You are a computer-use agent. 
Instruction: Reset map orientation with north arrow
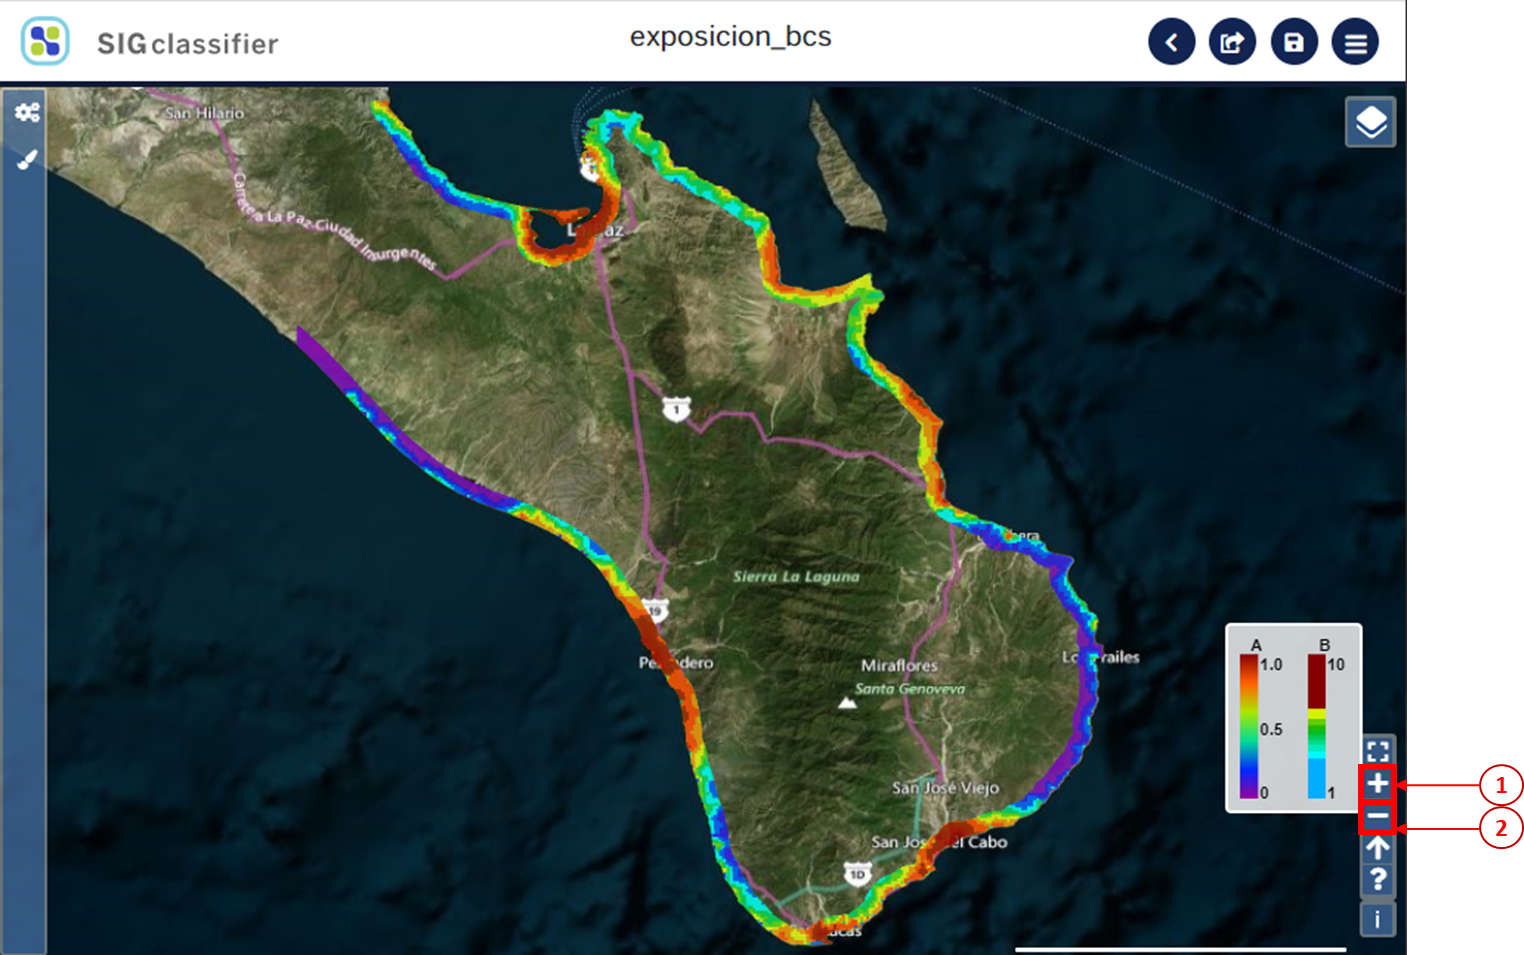[1377, 848]
